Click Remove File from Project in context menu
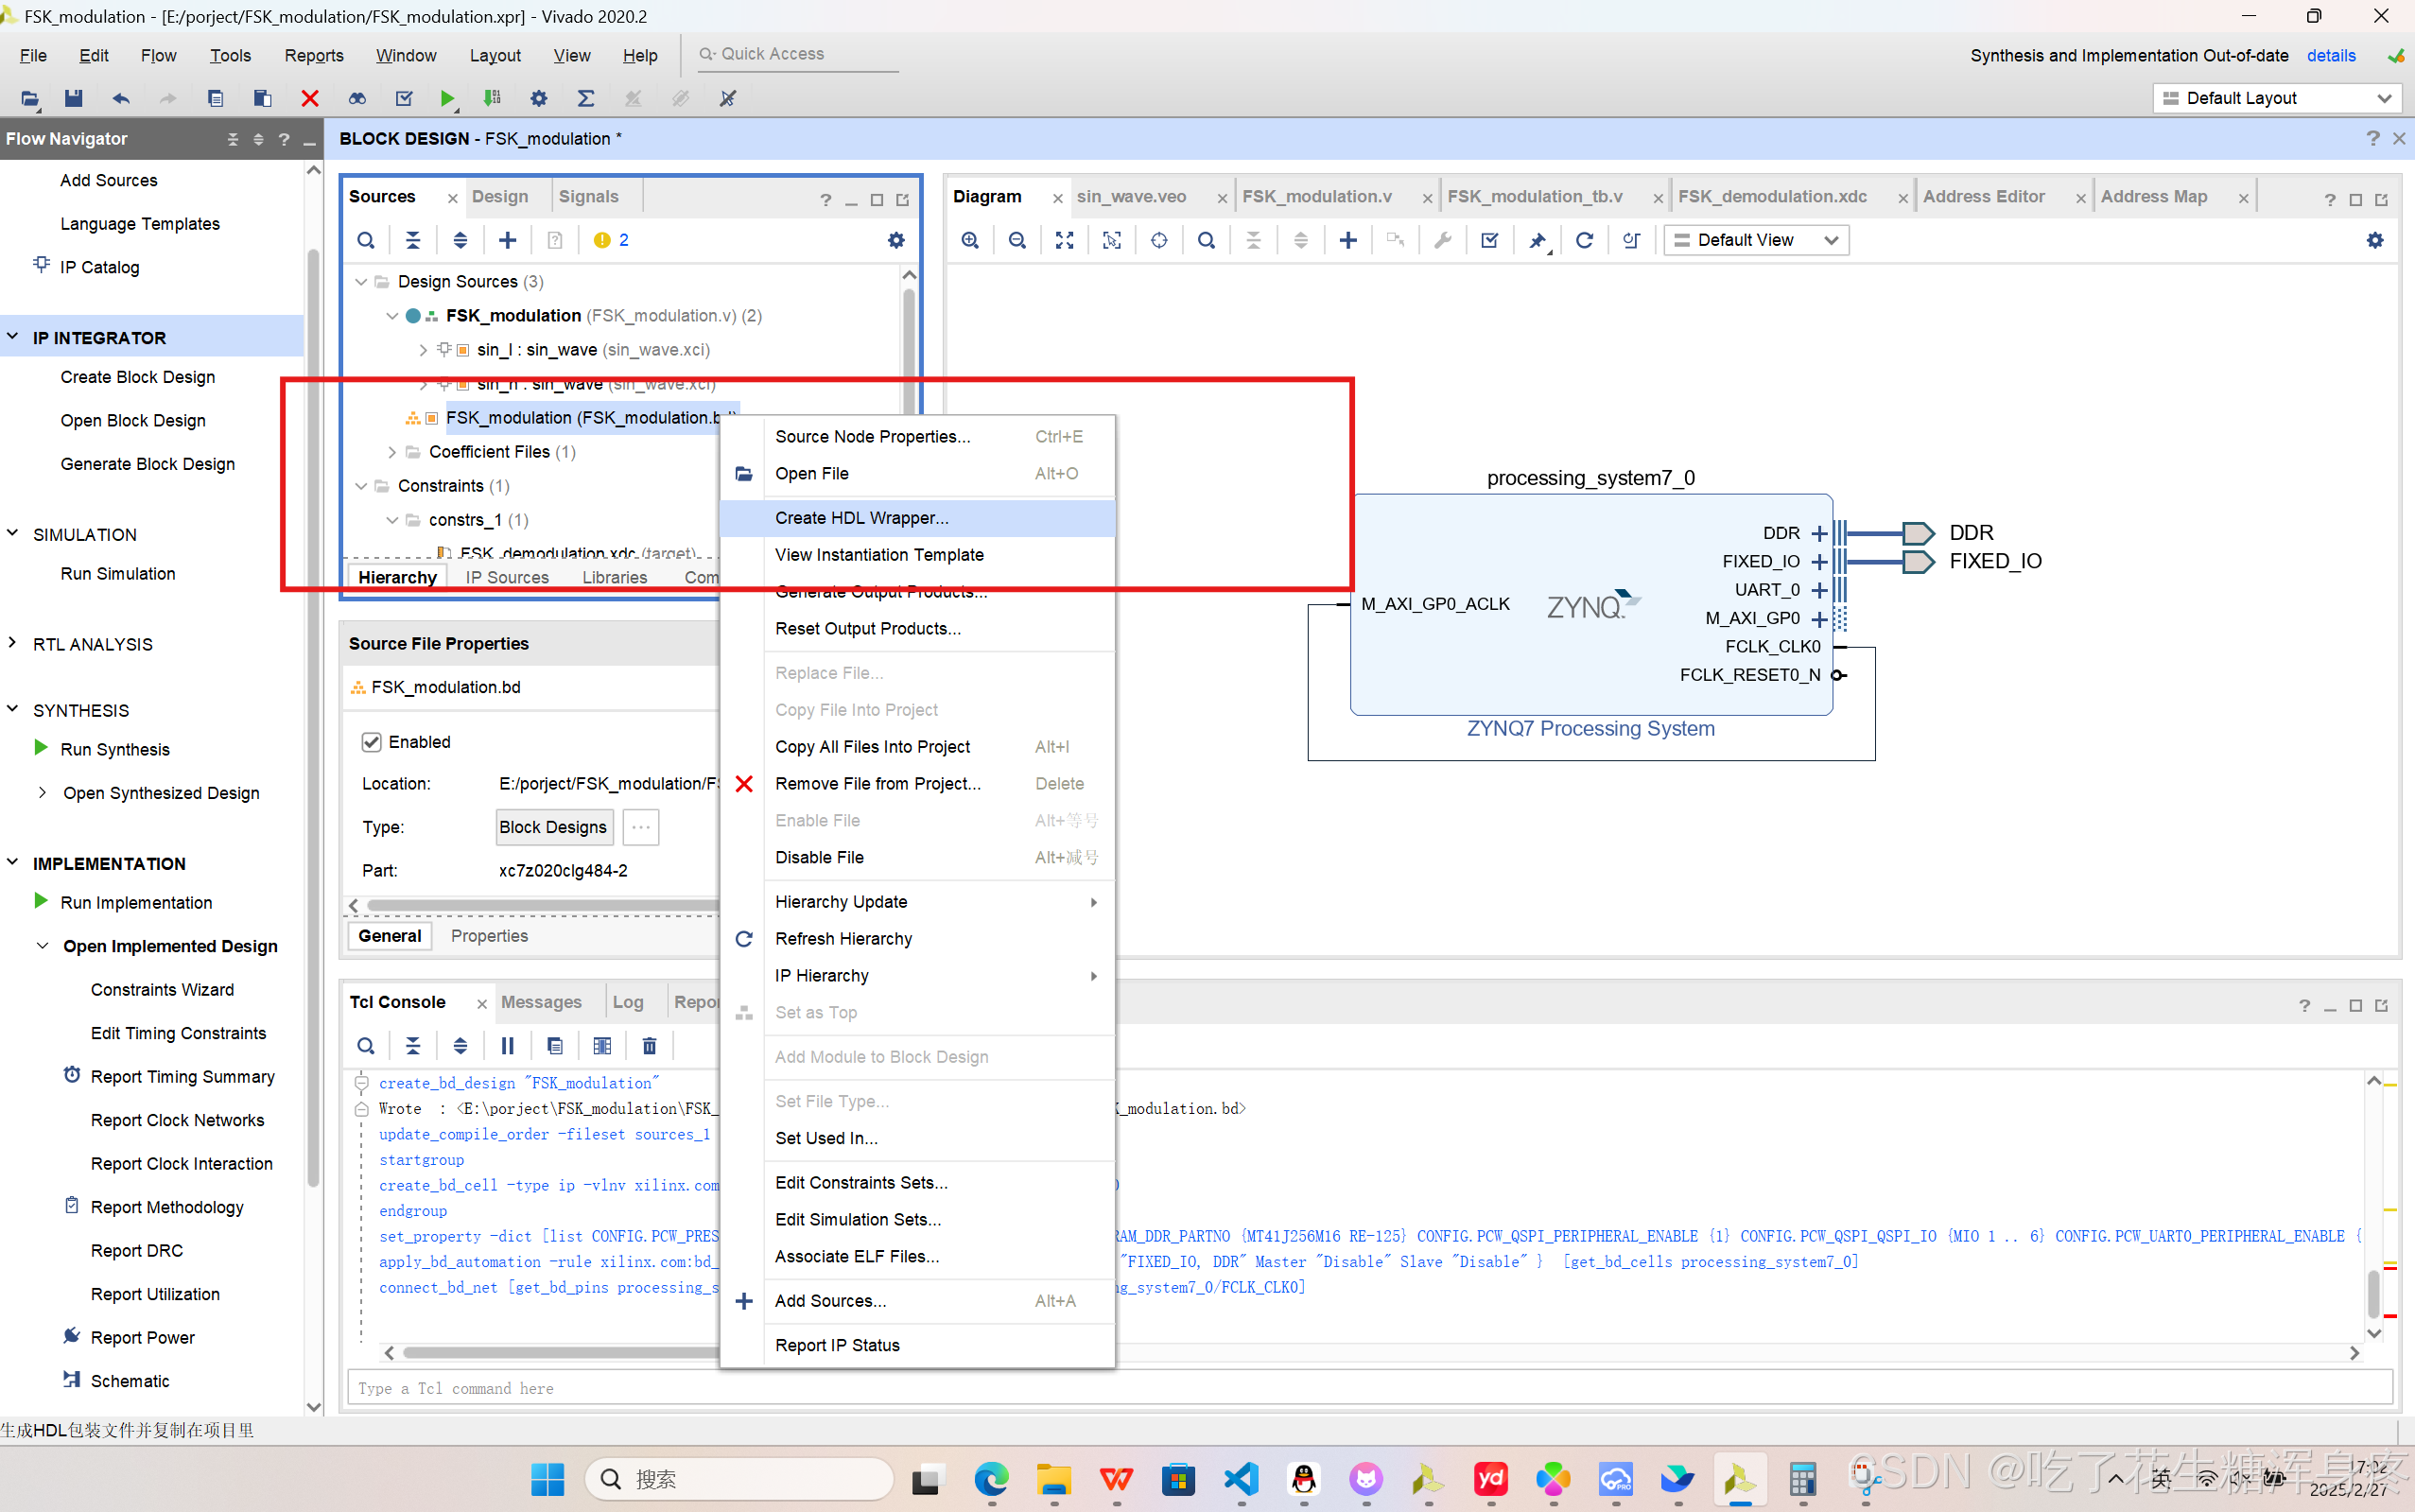2415x1512 pixels. (917, 784)
